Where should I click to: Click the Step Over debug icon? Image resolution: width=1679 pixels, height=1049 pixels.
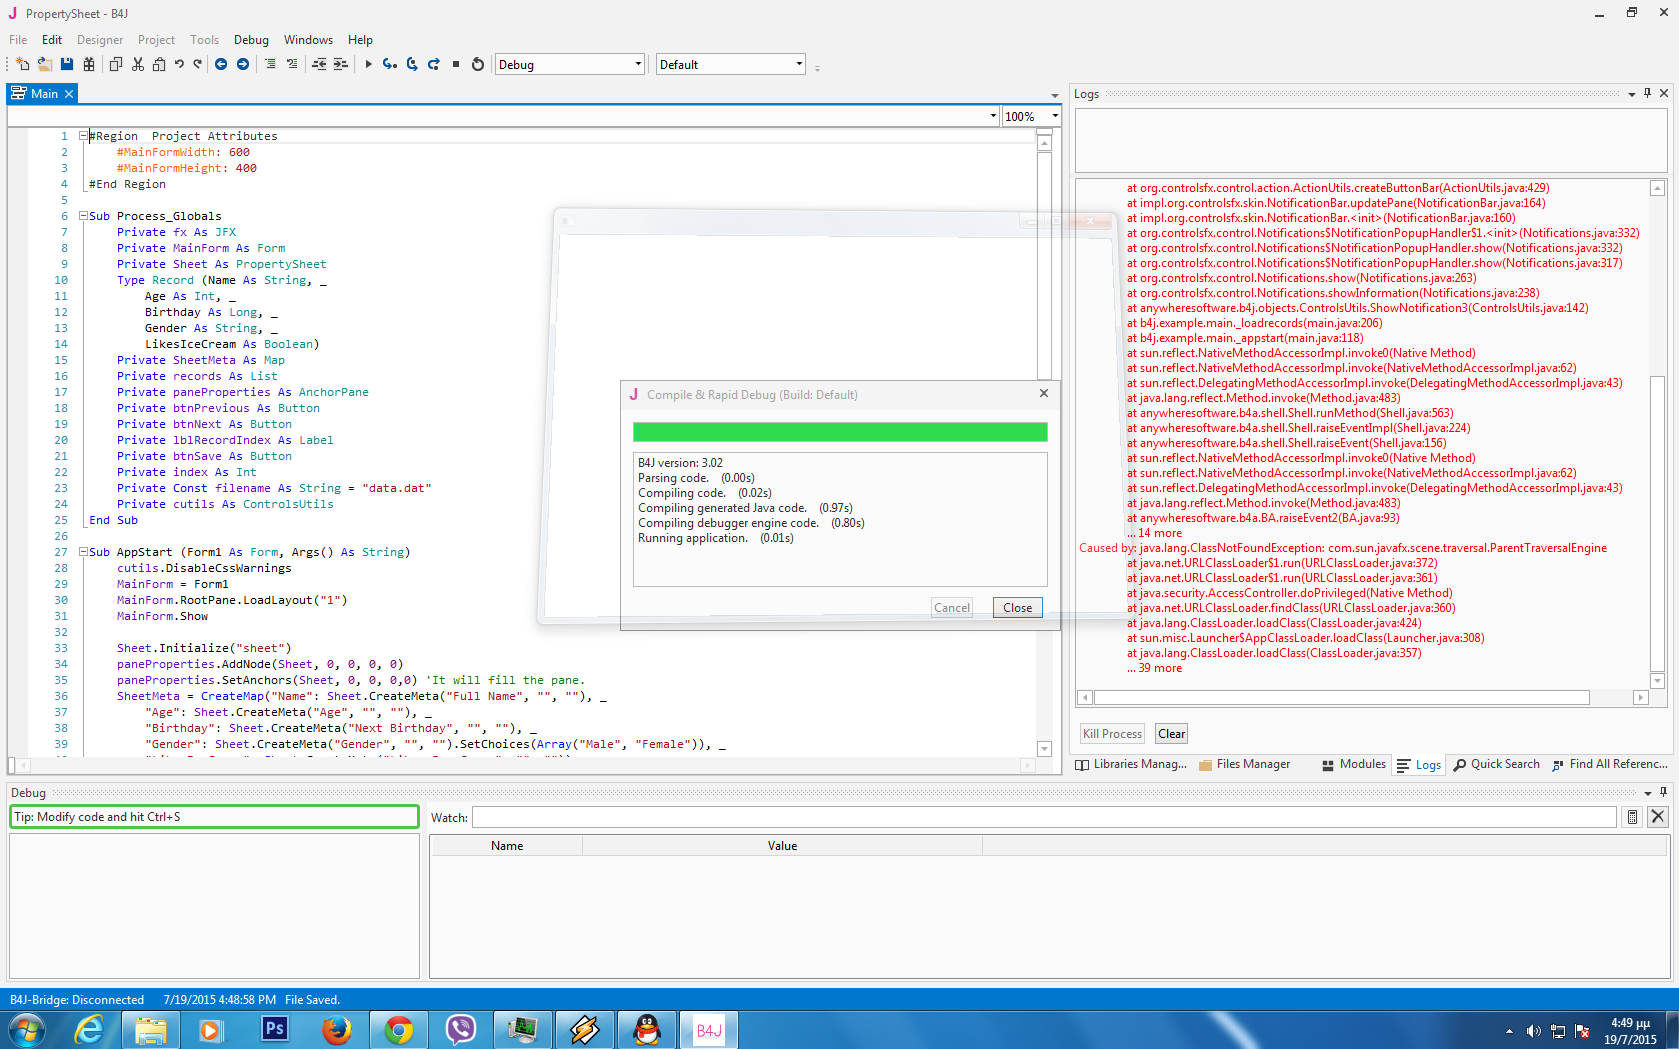pos(412,64)
